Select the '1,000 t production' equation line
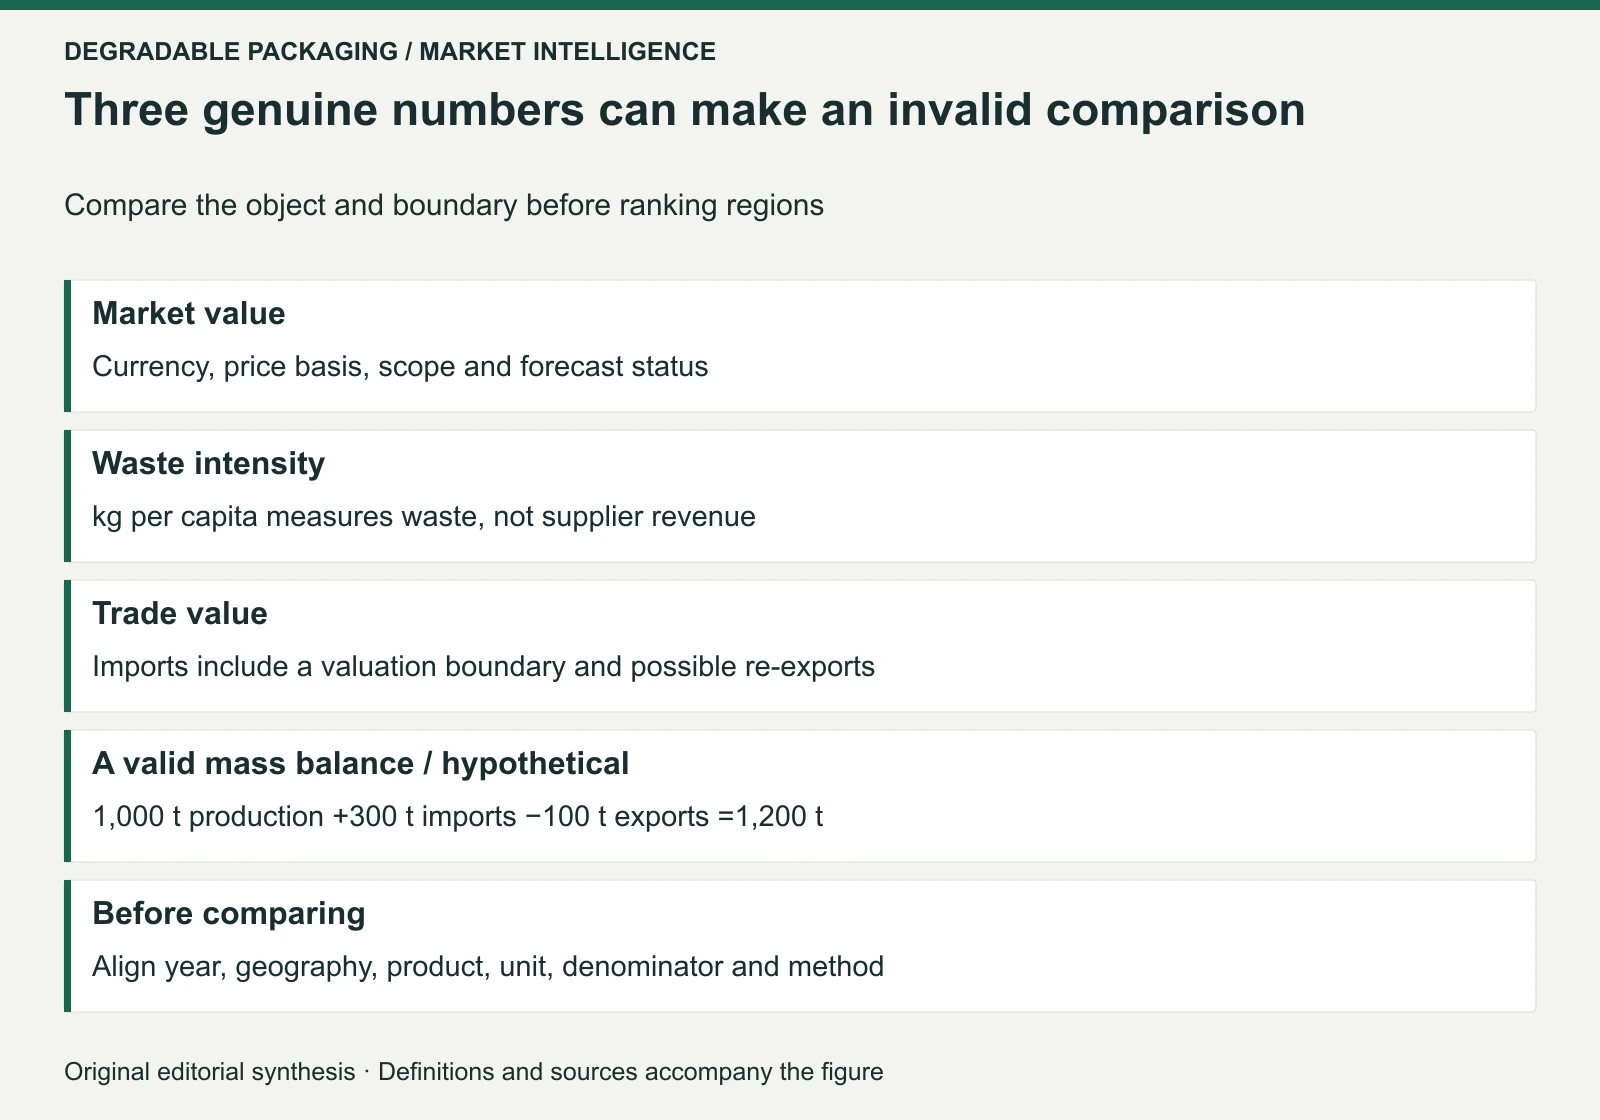The image size is (1600, 1120). pos(458,817)
